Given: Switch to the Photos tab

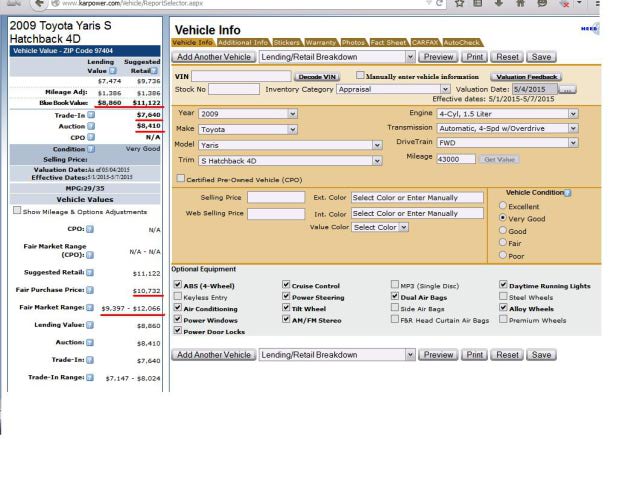Looking at the screenshot, I should 353,42.
